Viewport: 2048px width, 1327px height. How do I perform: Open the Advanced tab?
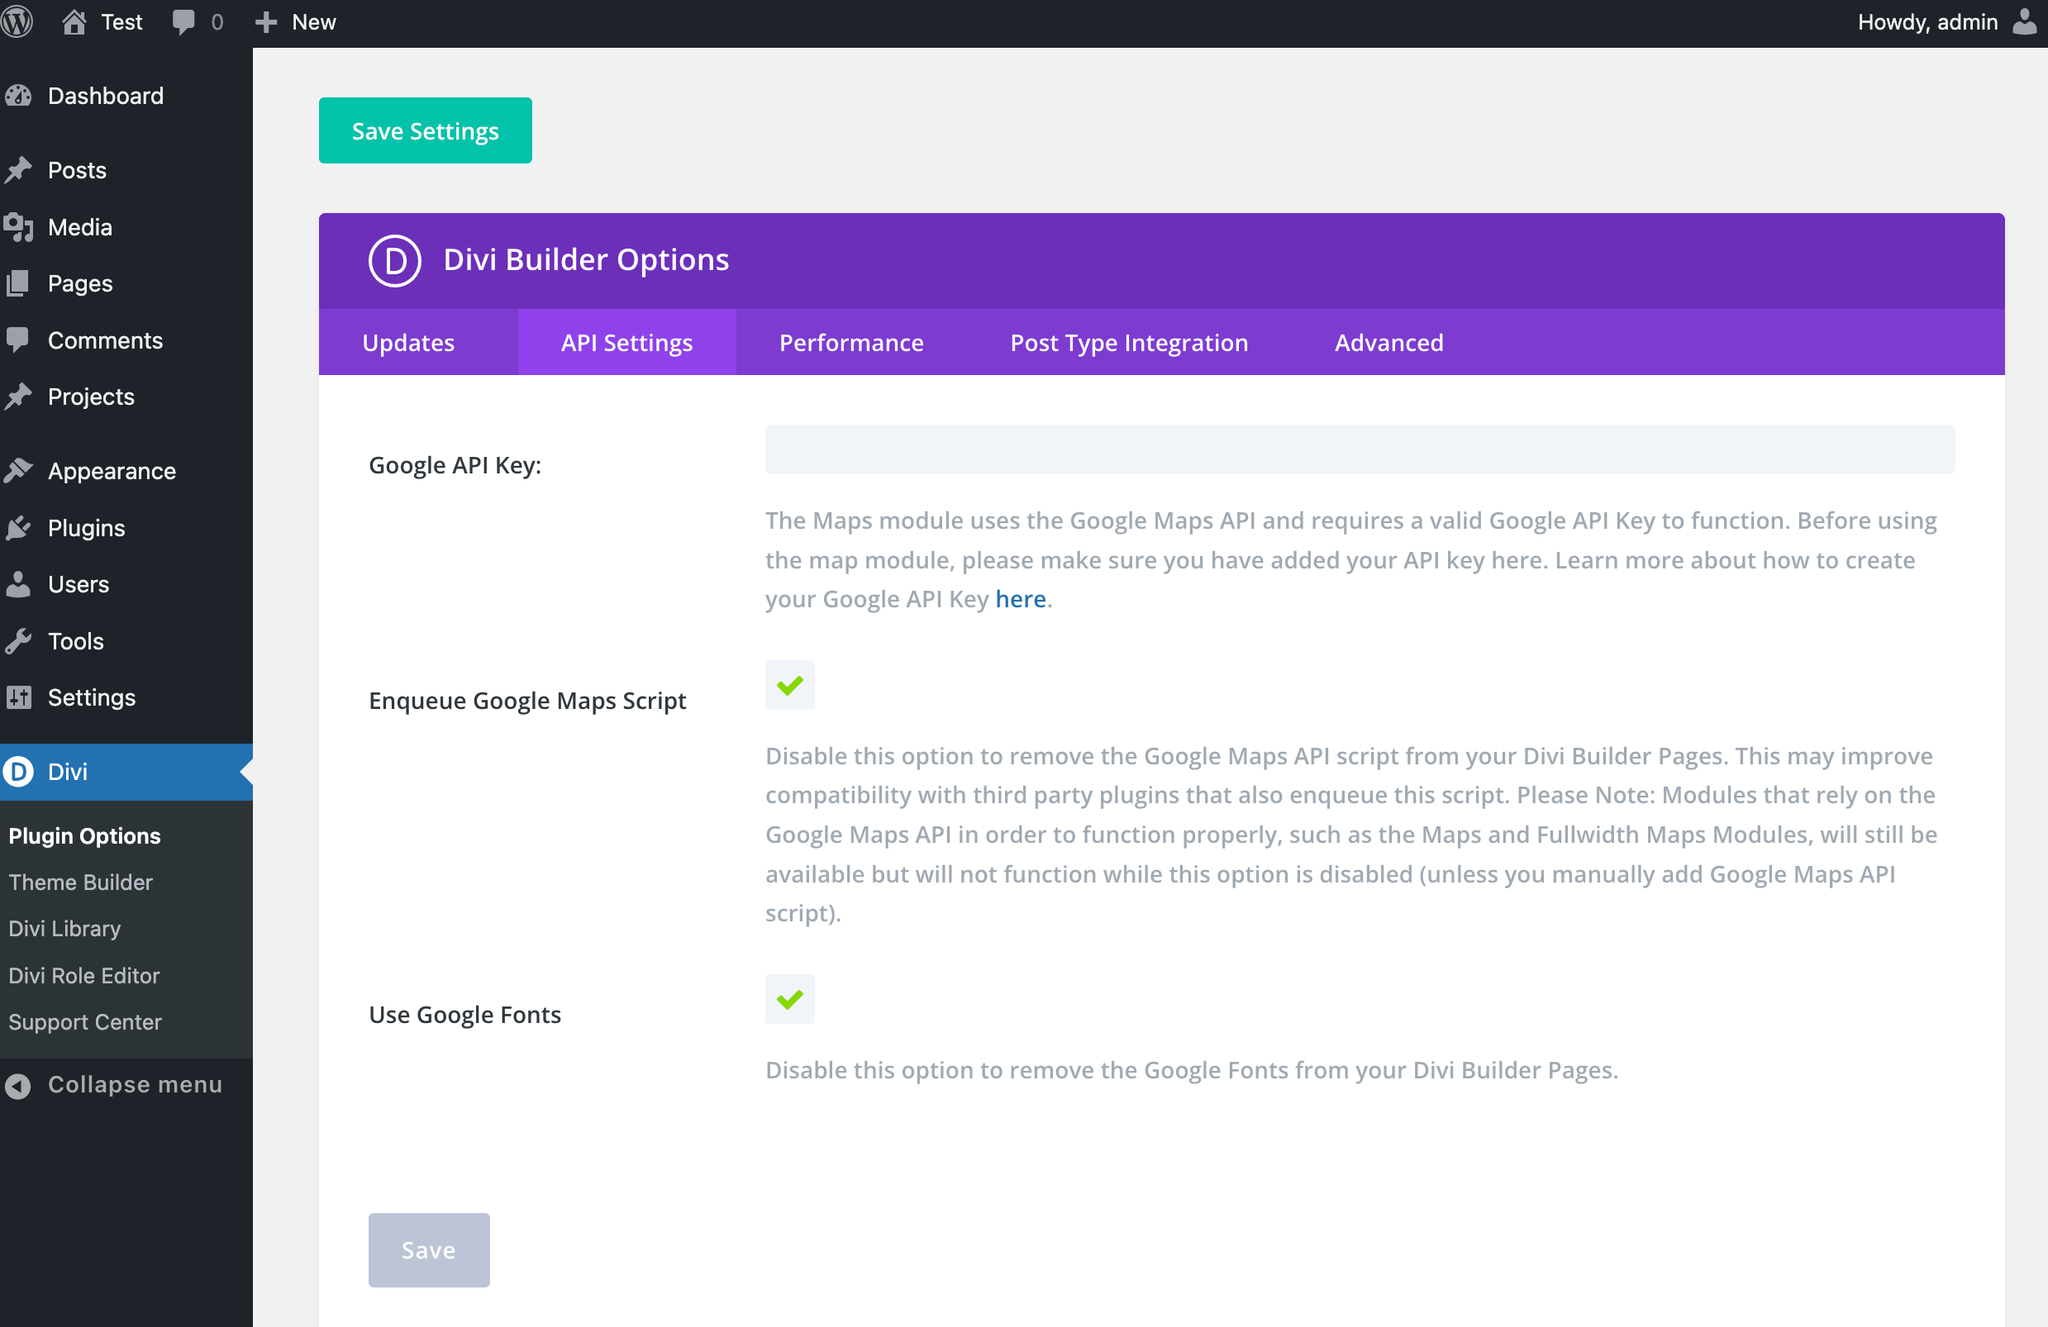point(1388,342)
